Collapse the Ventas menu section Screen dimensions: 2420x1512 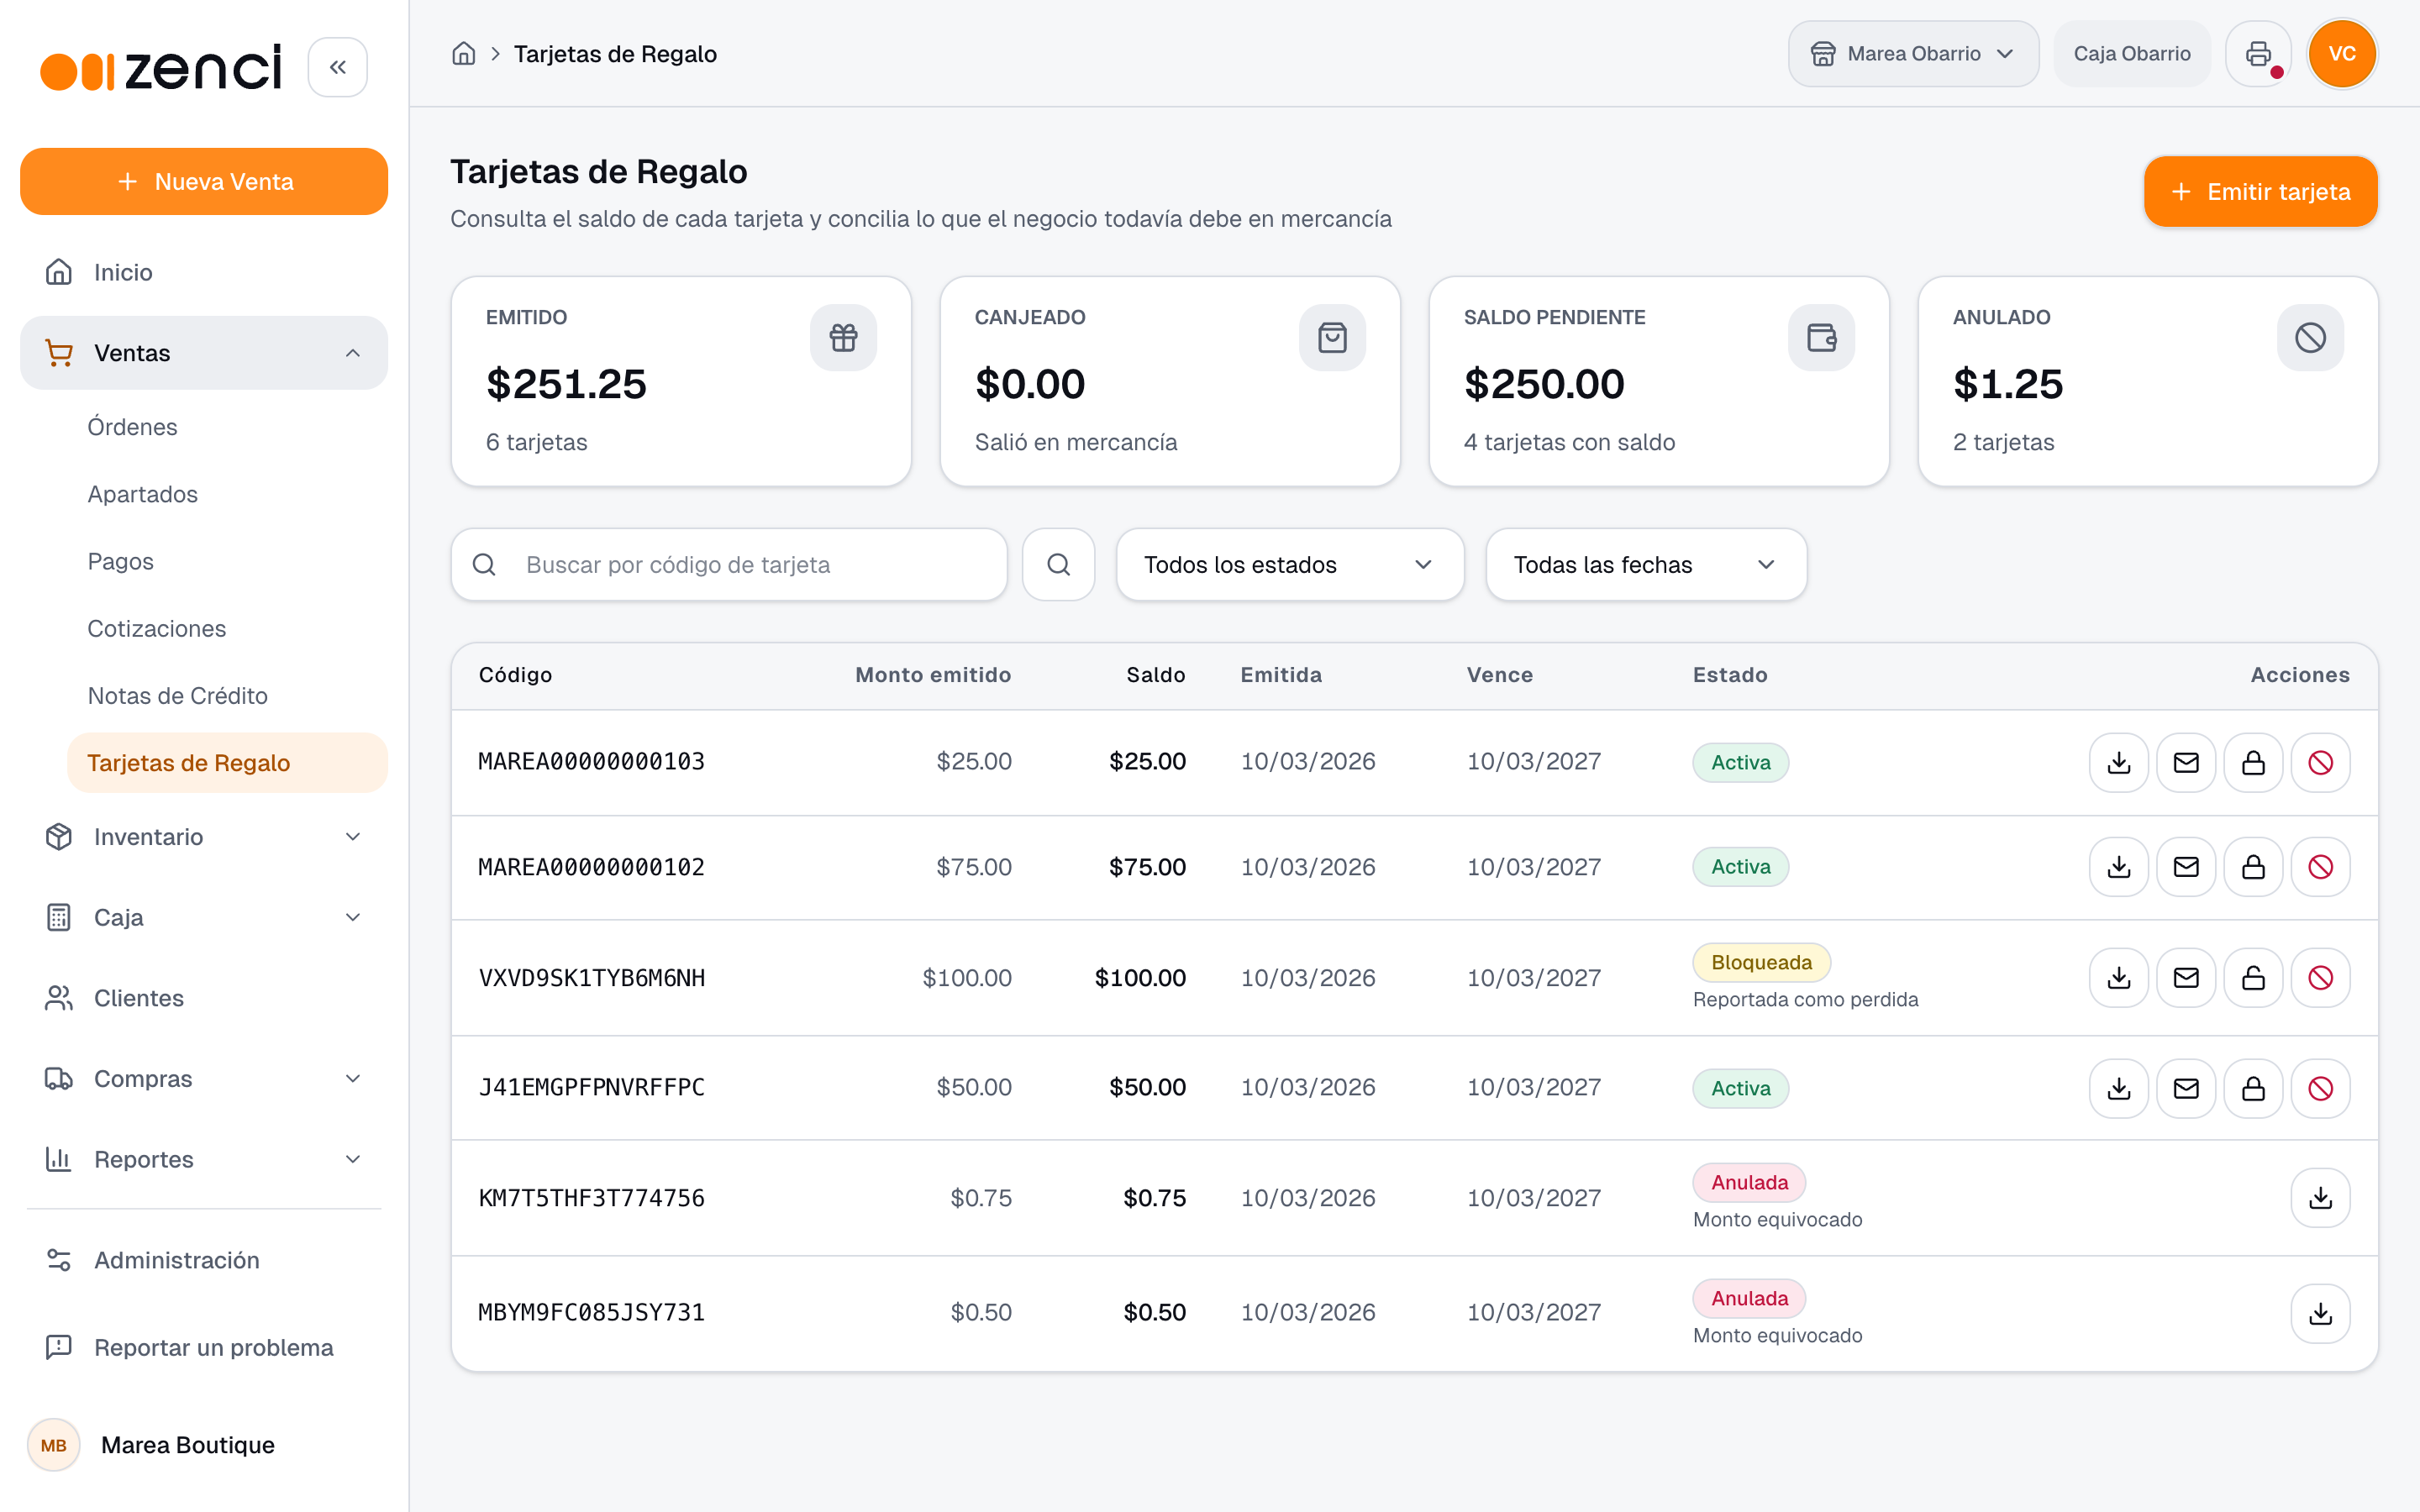coord(204,353)
